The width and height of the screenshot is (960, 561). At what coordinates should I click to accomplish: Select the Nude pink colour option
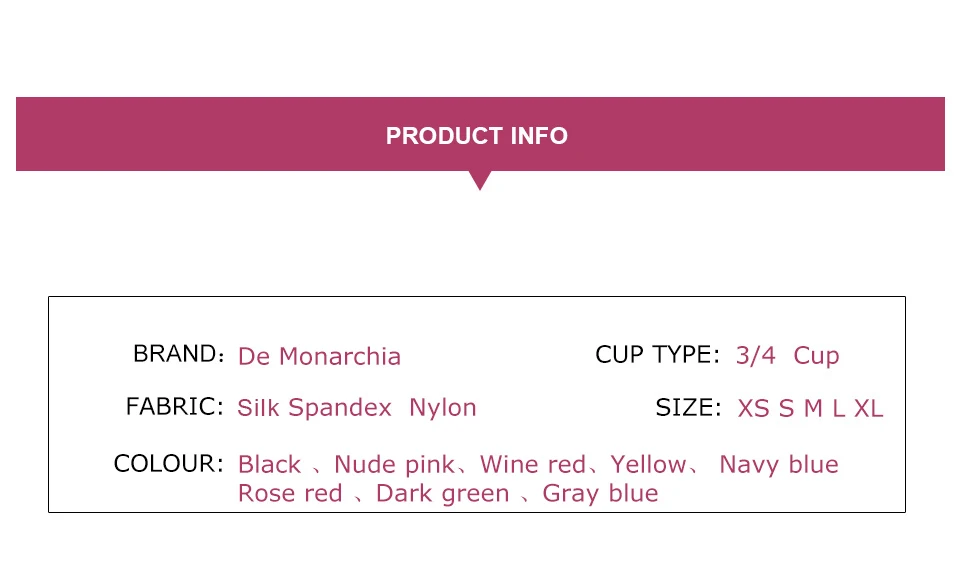coord(393,465)
